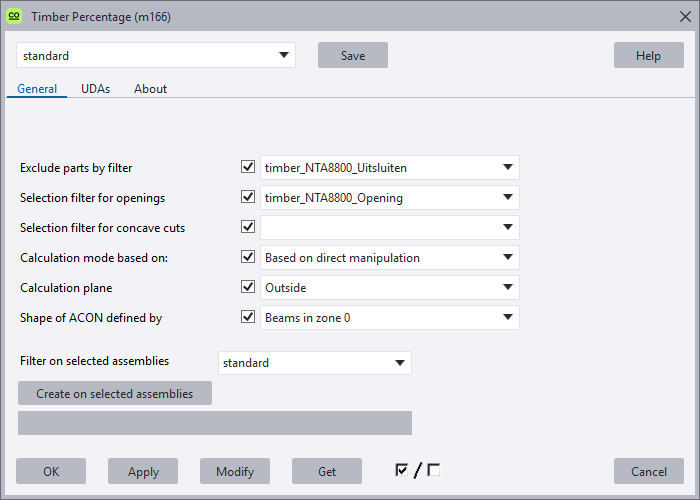Open the timber_NTA8800_Uitsluiten dropdown
The width and height of the screenshot is (700, 500).
[508, 167]
